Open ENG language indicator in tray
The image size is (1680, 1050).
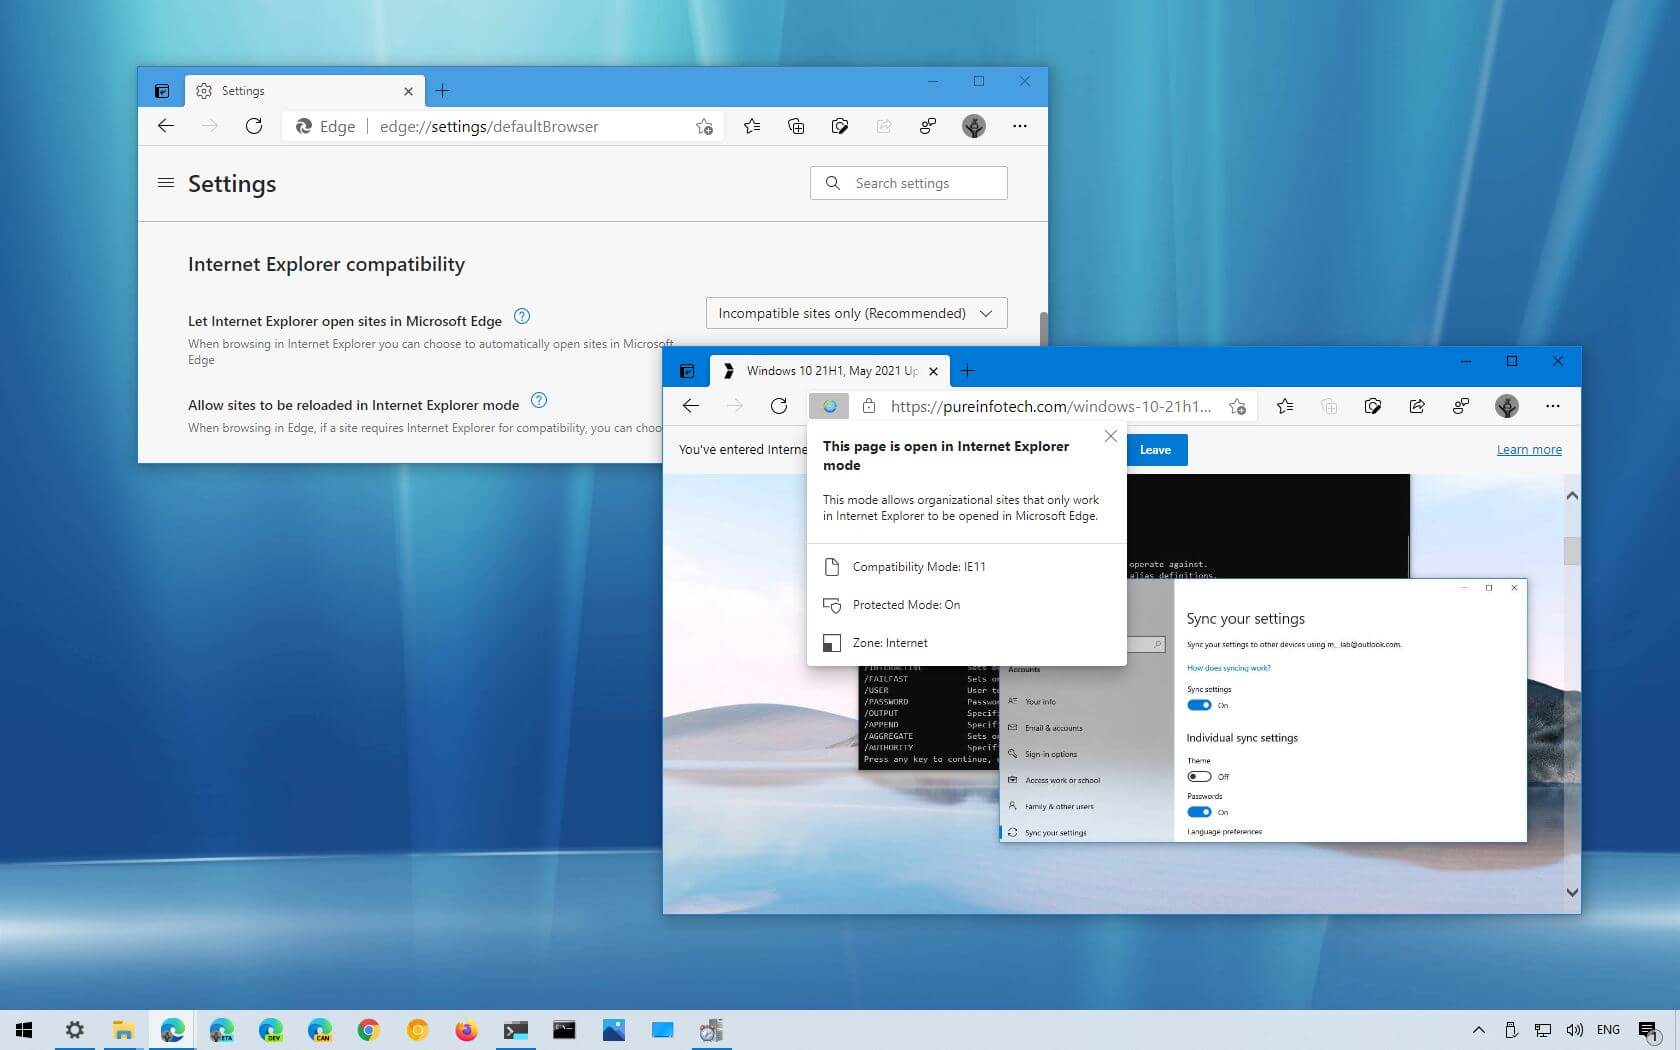[1608, 1030]
